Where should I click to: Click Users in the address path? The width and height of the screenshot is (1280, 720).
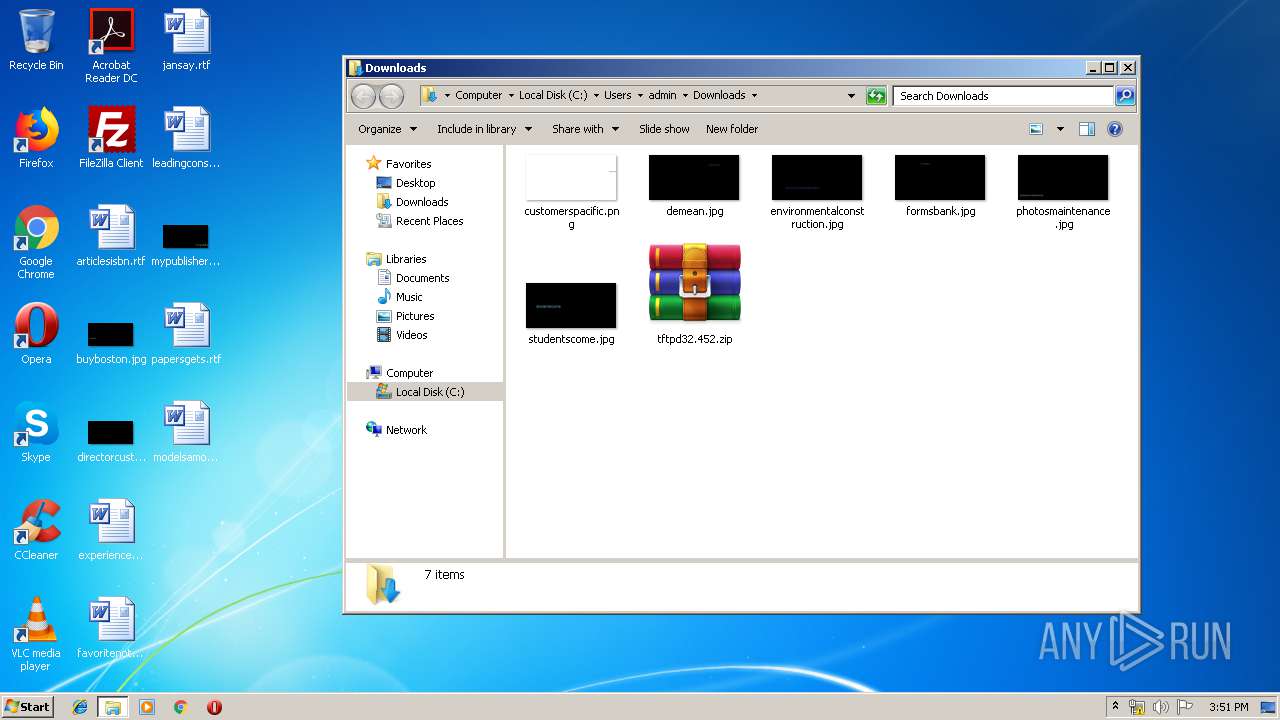point(617,96)
